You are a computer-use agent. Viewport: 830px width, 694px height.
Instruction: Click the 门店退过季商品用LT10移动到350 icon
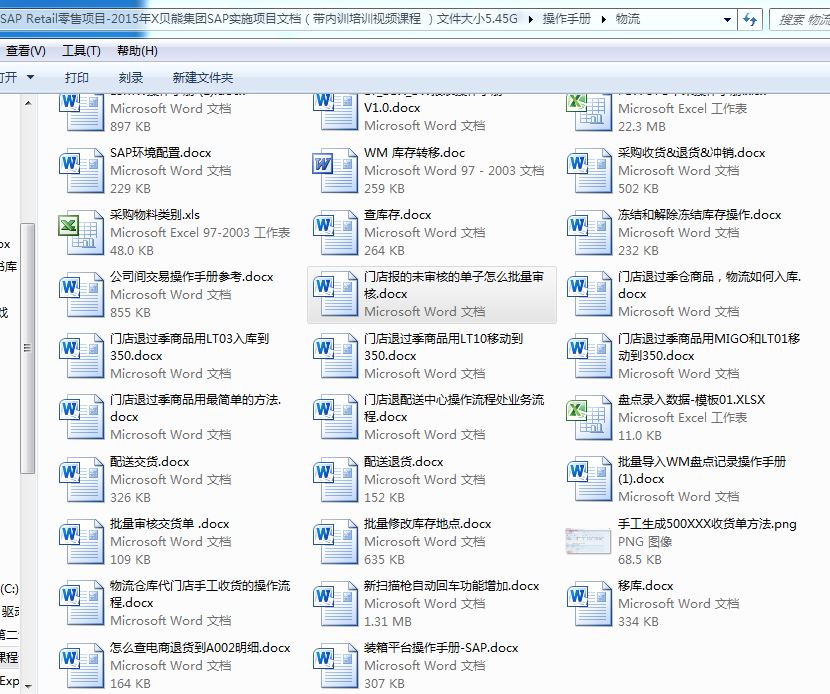(x=335, y=356)
